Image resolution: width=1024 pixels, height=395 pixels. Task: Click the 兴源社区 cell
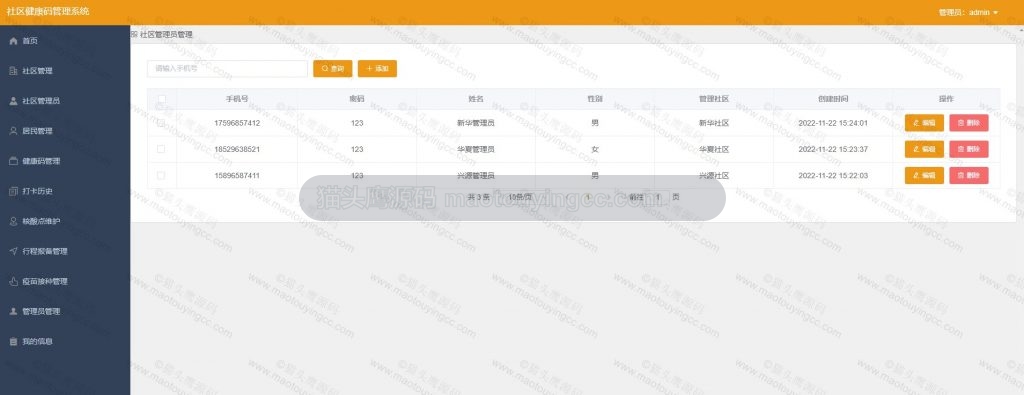(714, 176)
